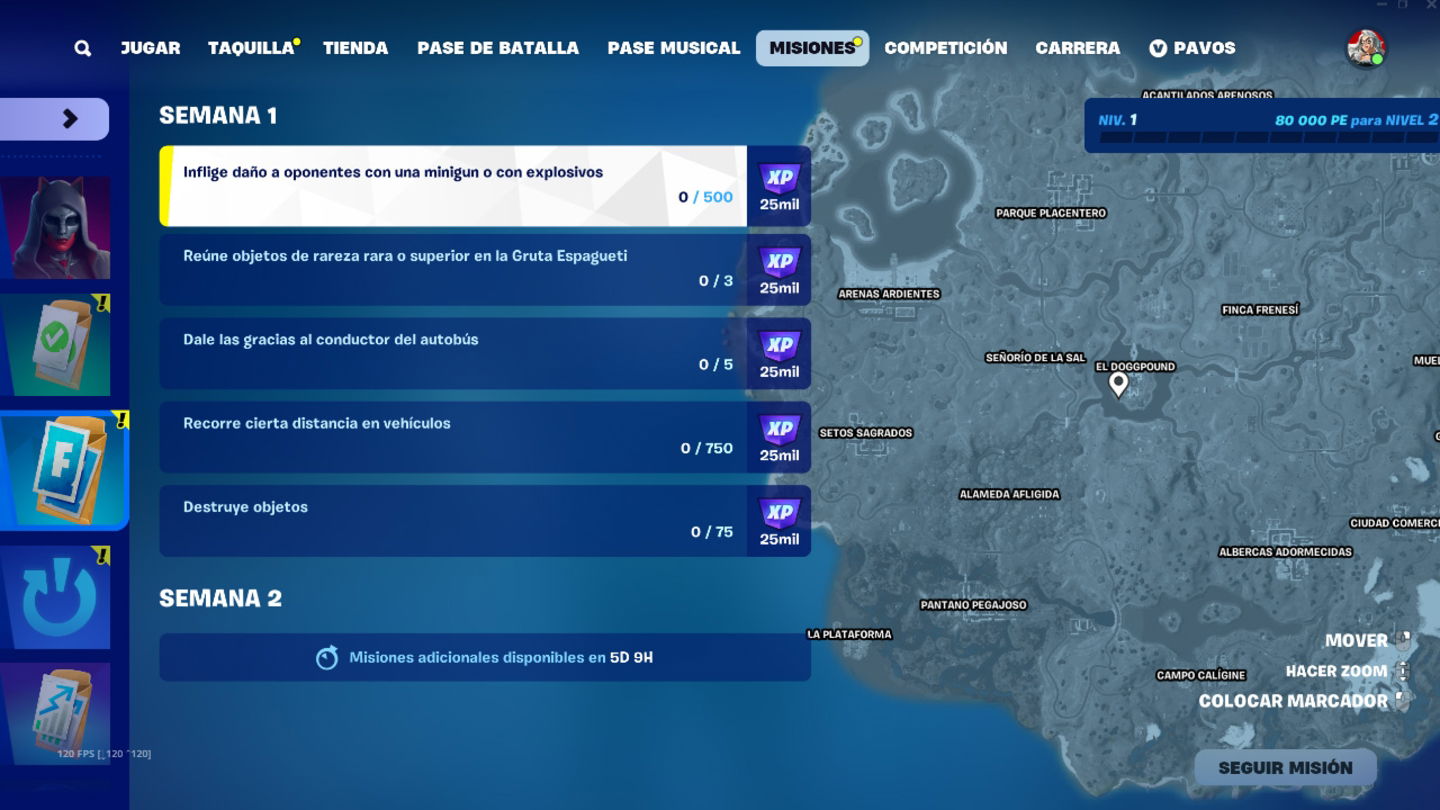
Task: Click the SEMANA 2 heading
Action: click(x=220, y=598)
